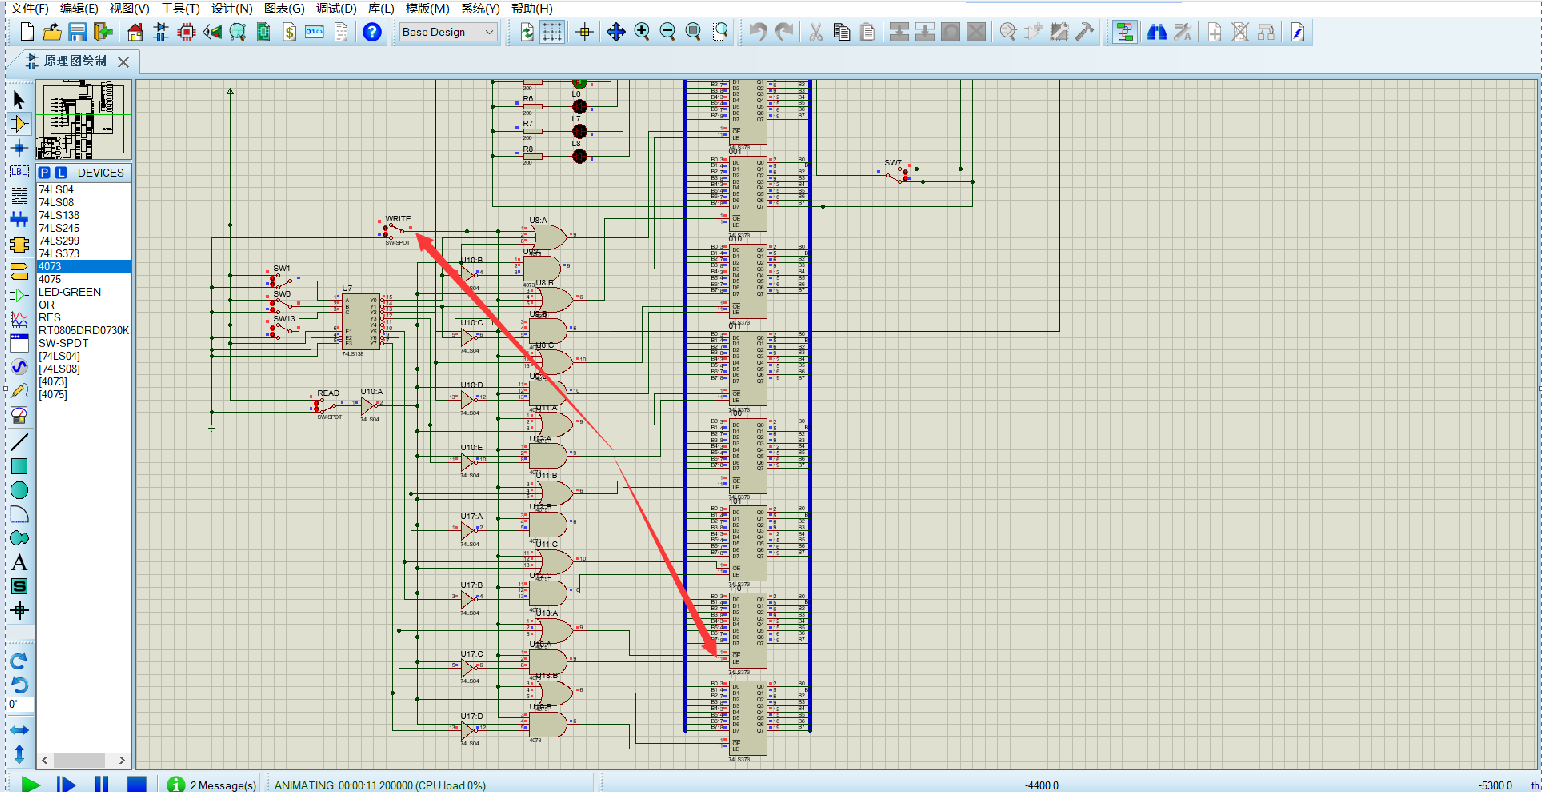Flip the WRITE switch in schematic
The height and width of the screenshot is (792, 1542).
(393, 230)
